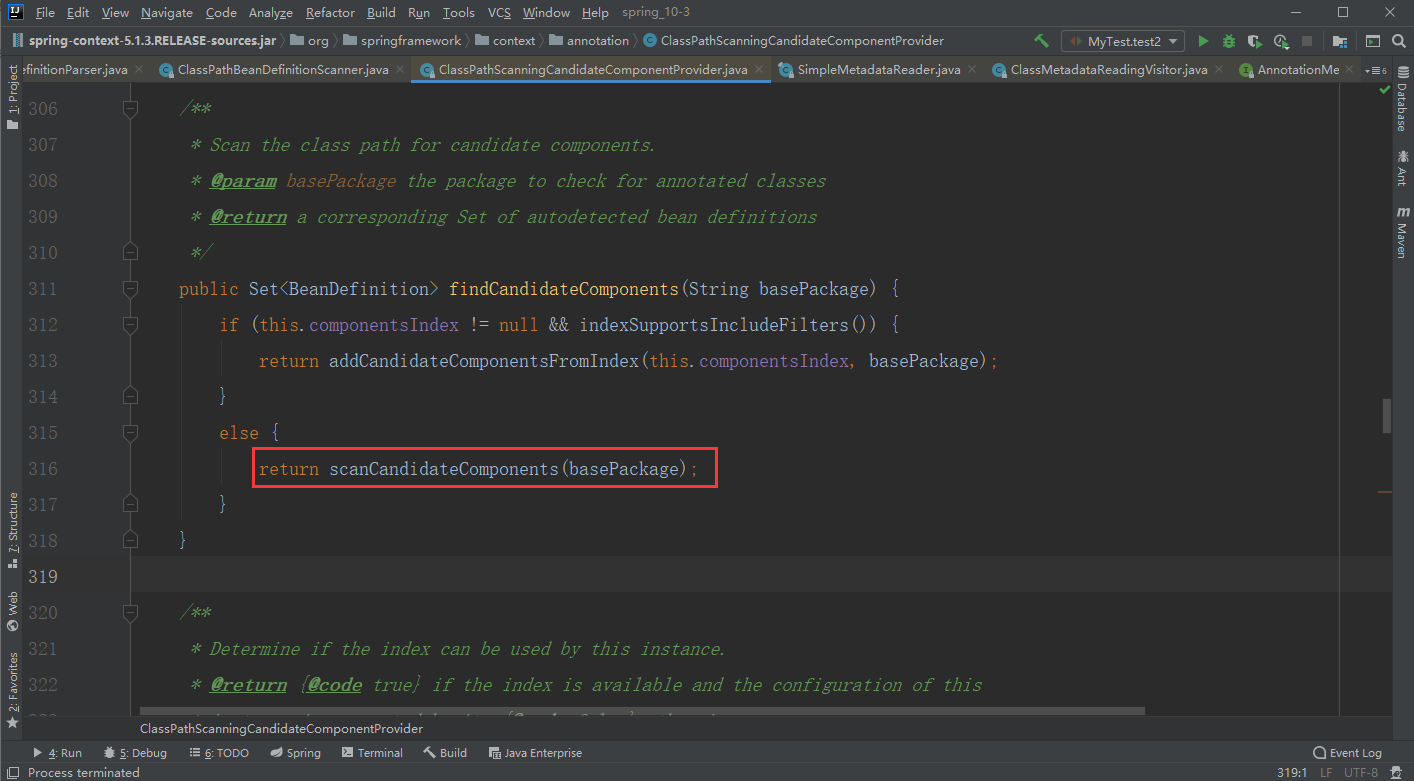1414x781 pixels.
Task: Click the ClassPathScanningCandidateComponentProvider editor breadcrumb at bottom
Action: pyautogui.click(x=281, y=729)
